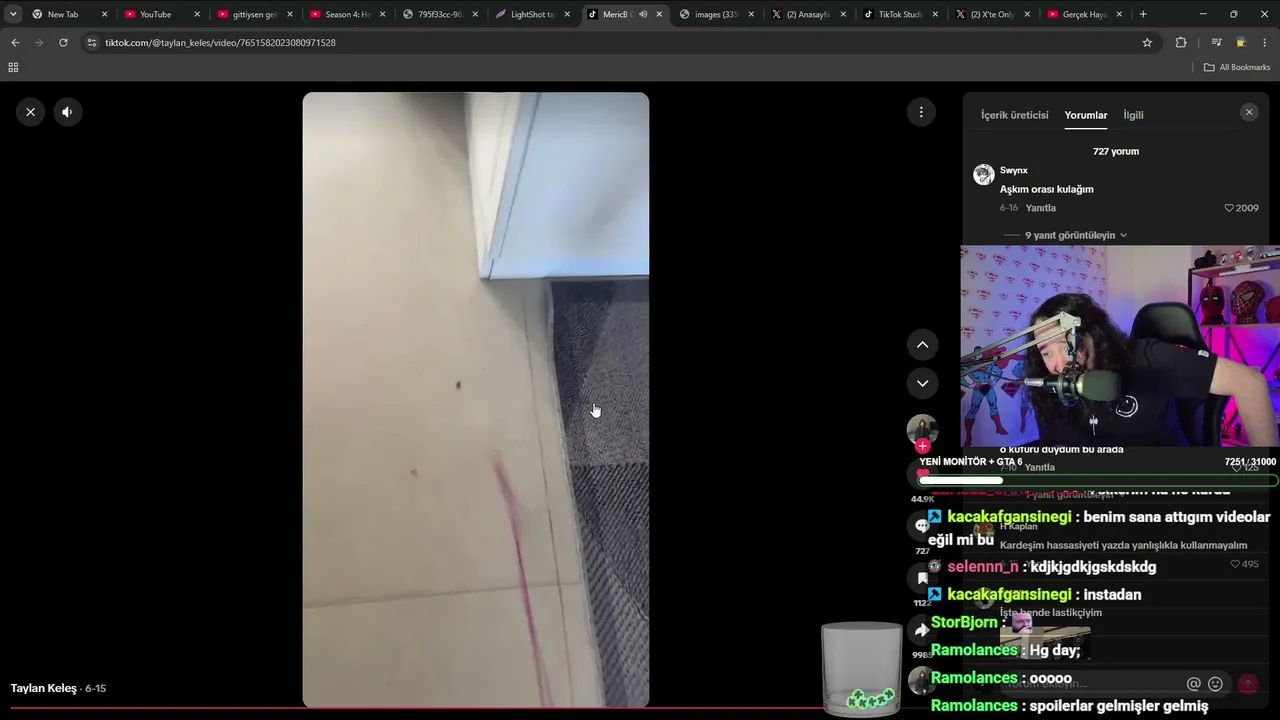Open the media controls toolbar icon
Screen dimensions: 1280x720
[1216, 43]
